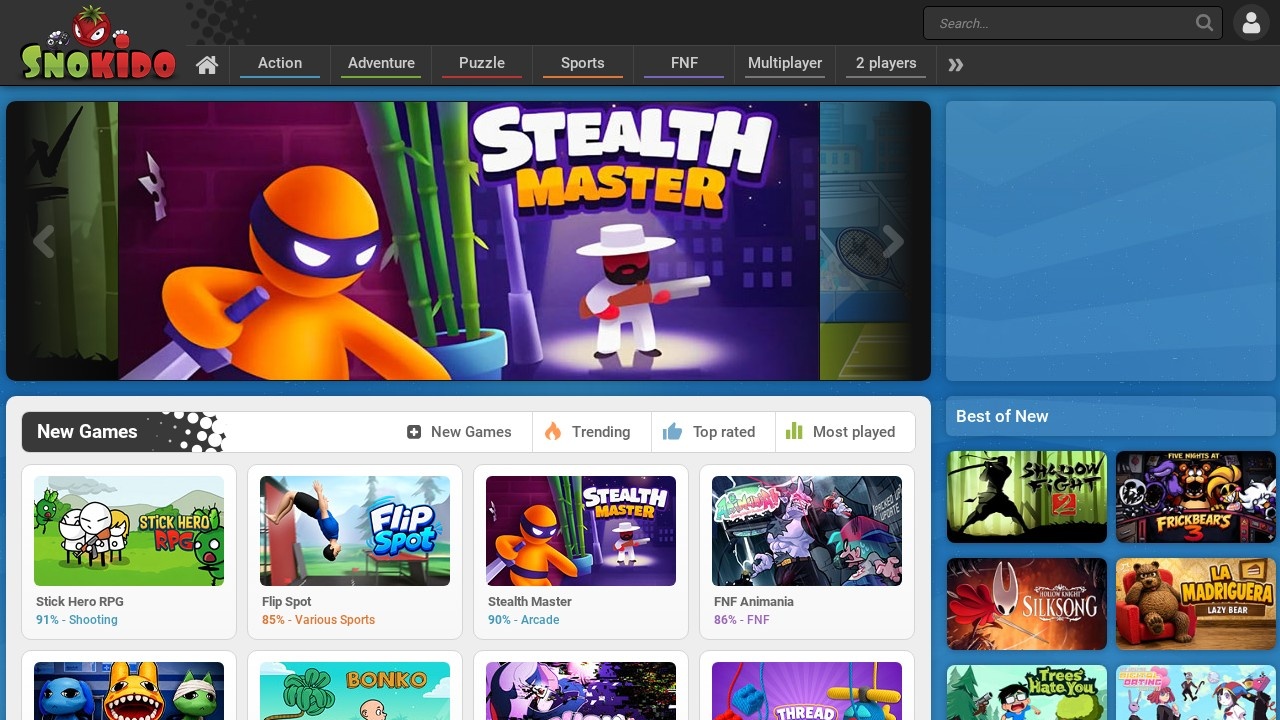Click the '86% - FNF' label
This screenshot has width=1280, height=720.
742,620
